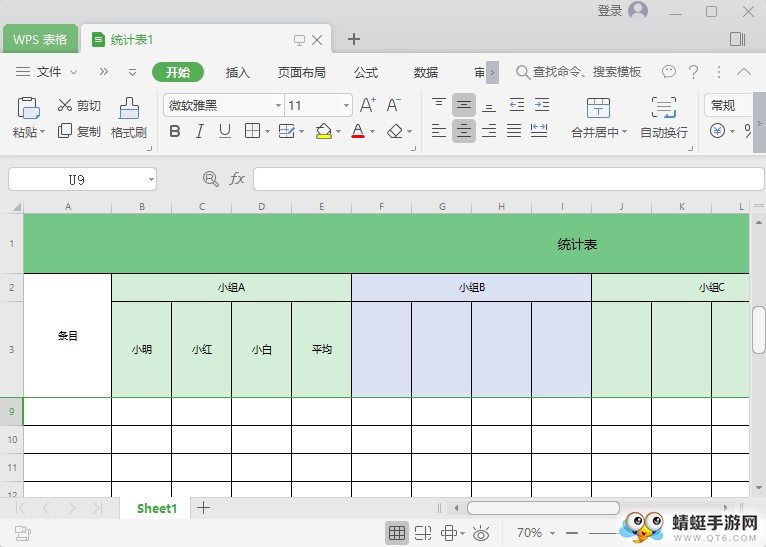Screen dimensions: 766x547
Task: Toggle Auto Wrap text
Action: point(663,118)
